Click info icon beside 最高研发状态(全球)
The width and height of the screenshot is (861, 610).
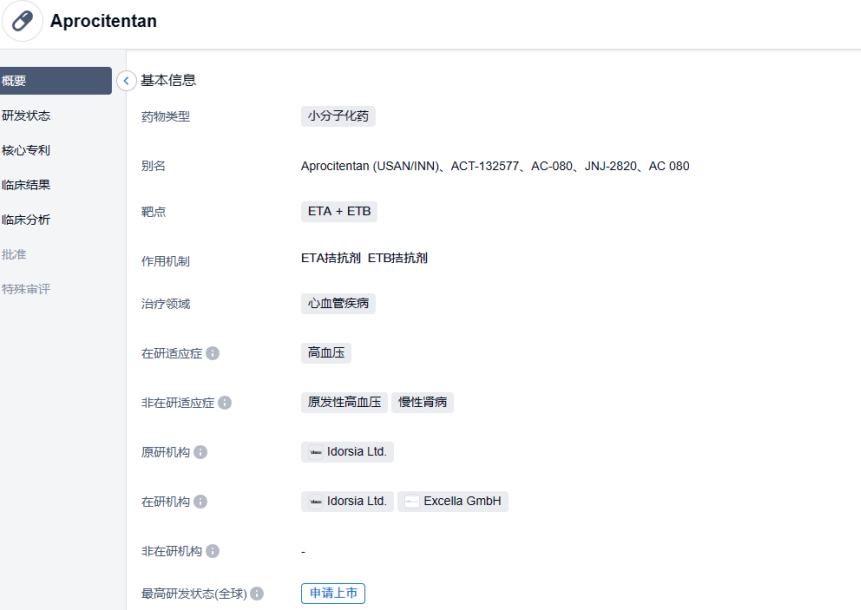[x=257, y=594]
